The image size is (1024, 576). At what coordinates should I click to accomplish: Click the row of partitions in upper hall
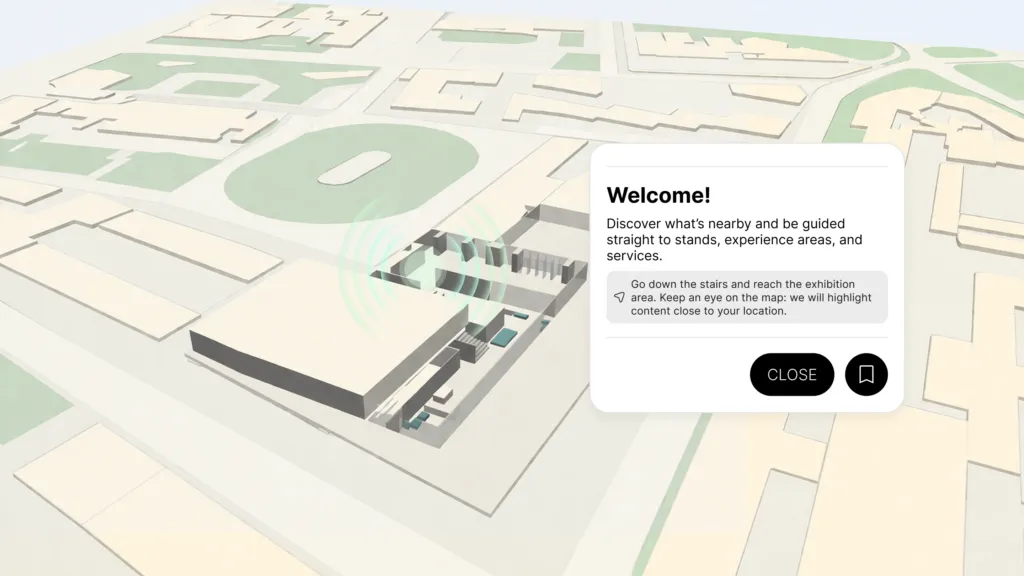540,263
